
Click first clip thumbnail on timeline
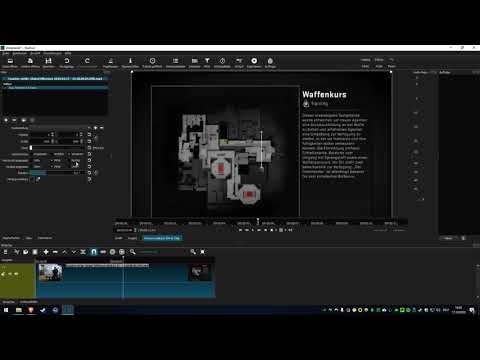click(x=50, y=272)
